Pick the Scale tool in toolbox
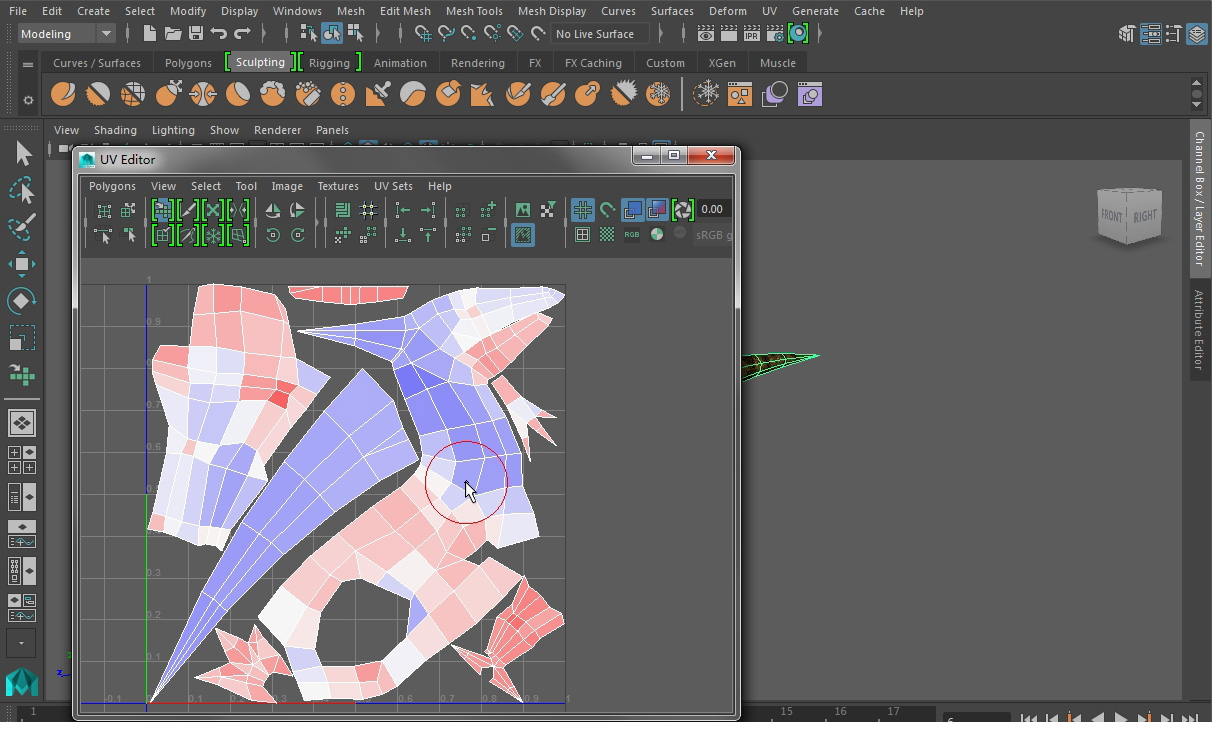 22,338
